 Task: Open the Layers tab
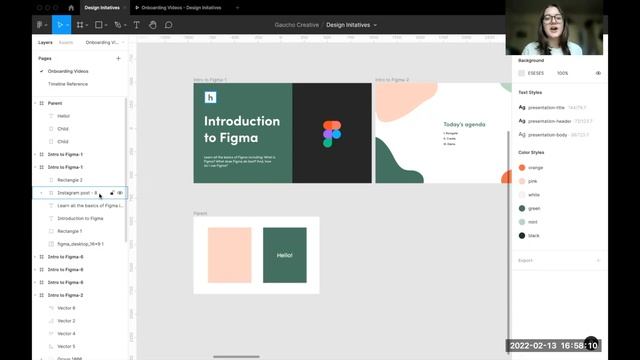45,42
